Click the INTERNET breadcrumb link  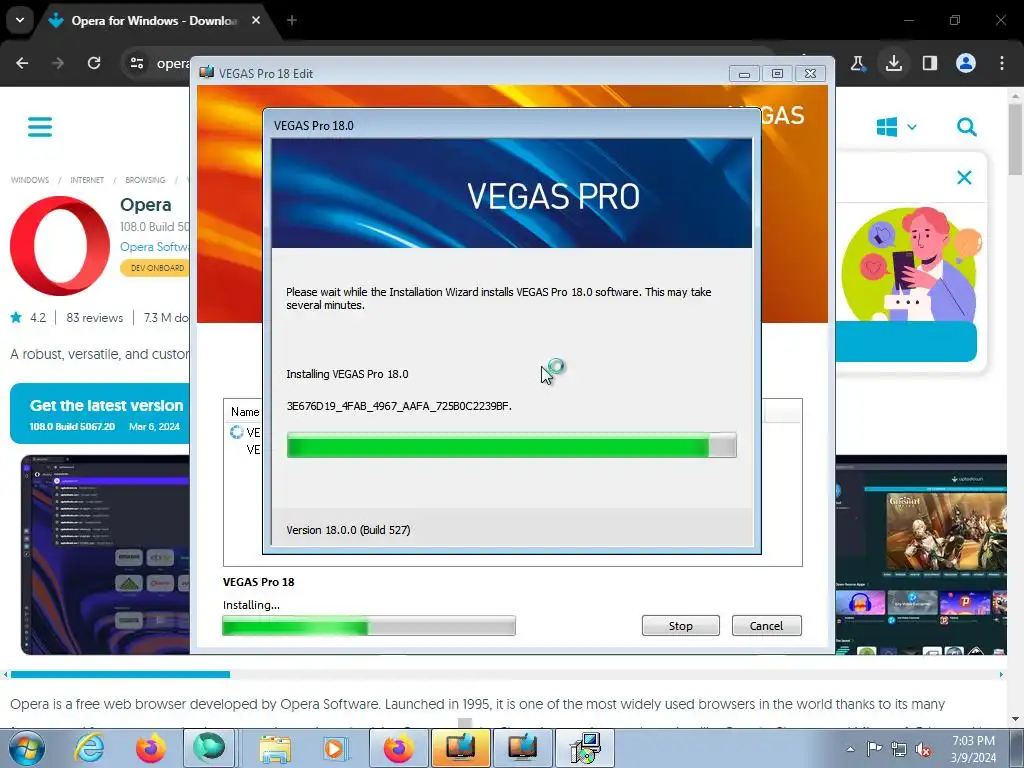(87, 180)
